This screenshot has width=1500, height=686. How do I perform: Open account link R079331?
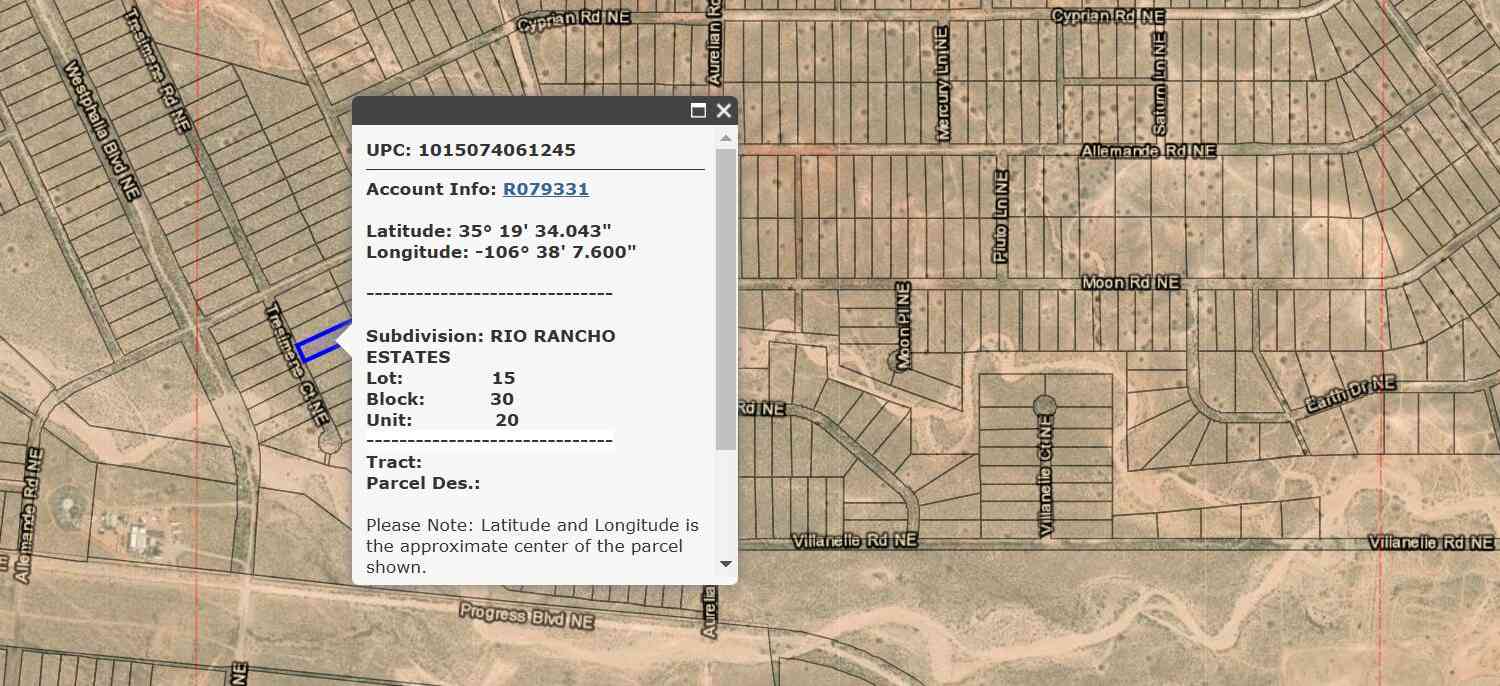coord(545,189)
